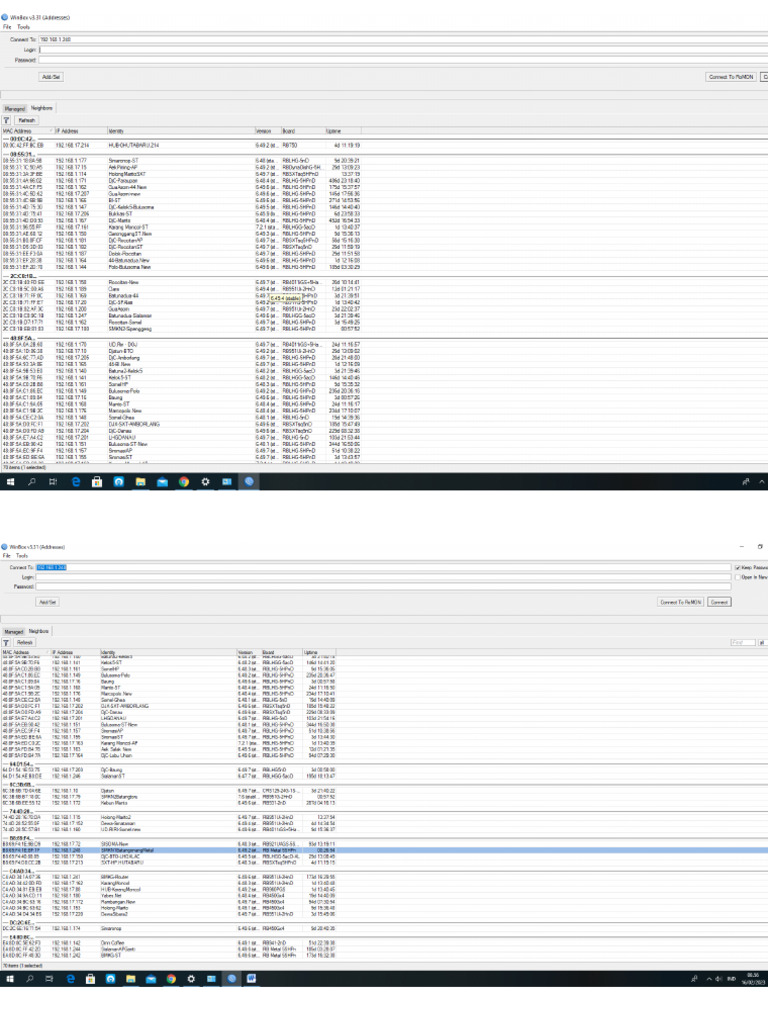Sort by Board column in upper window
Image resolution: width=768 pixels, height=1024 pixels.
pos(303,131)
